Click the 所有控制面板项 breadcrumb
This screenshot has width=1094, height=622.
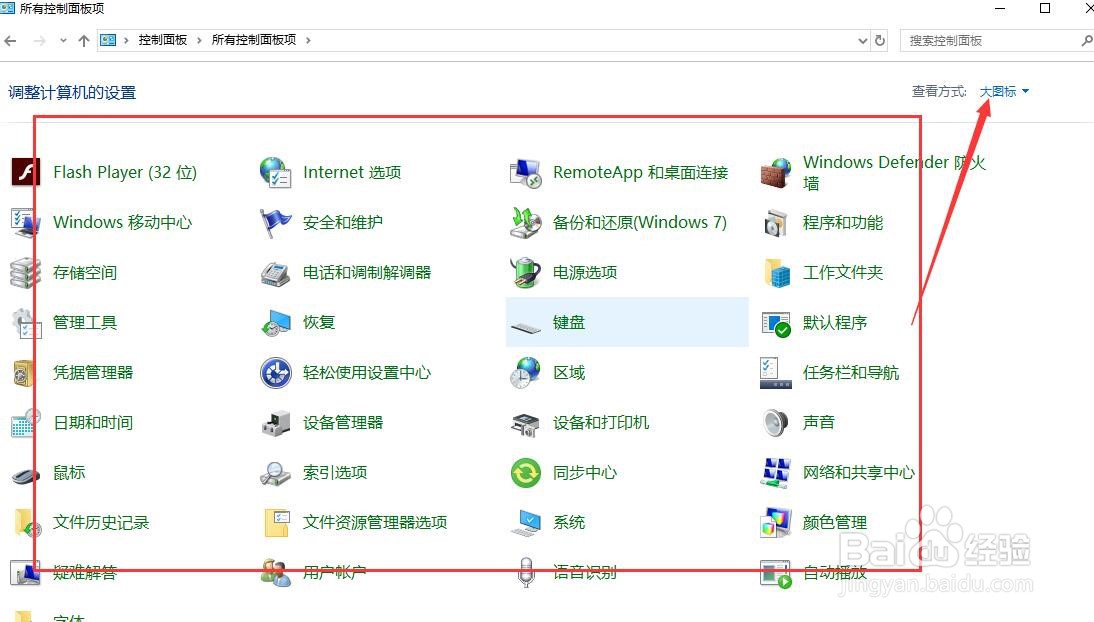tap(254, 40)
